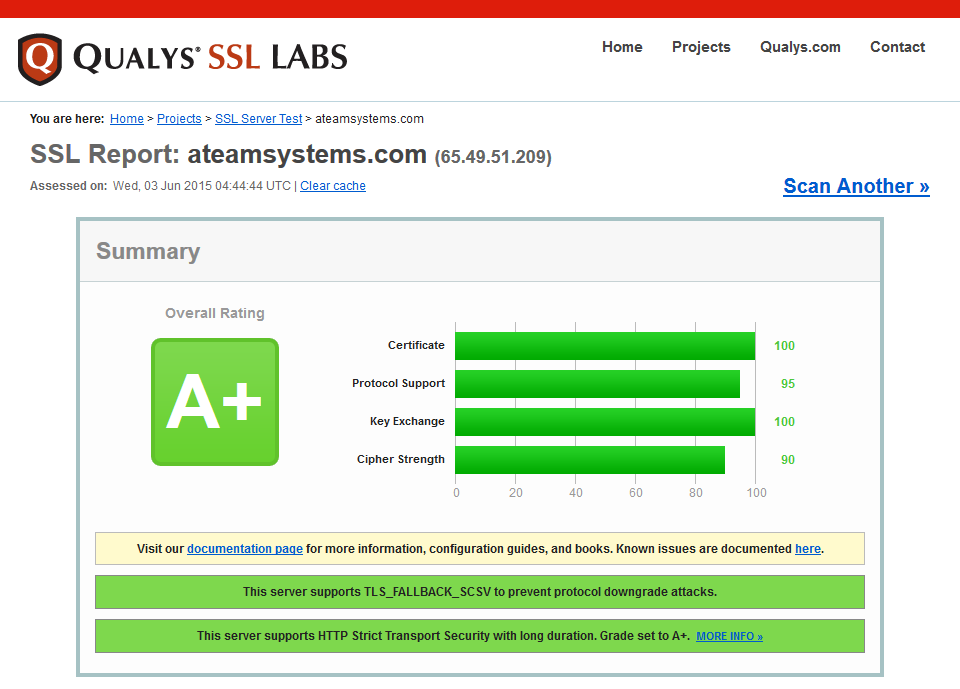Click the Clear cache link

tap(332, 186)
